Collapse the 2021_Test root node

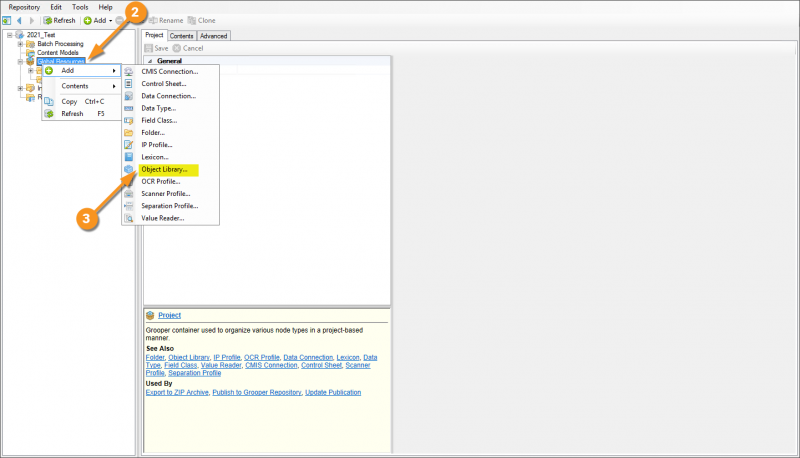point(10,35)
